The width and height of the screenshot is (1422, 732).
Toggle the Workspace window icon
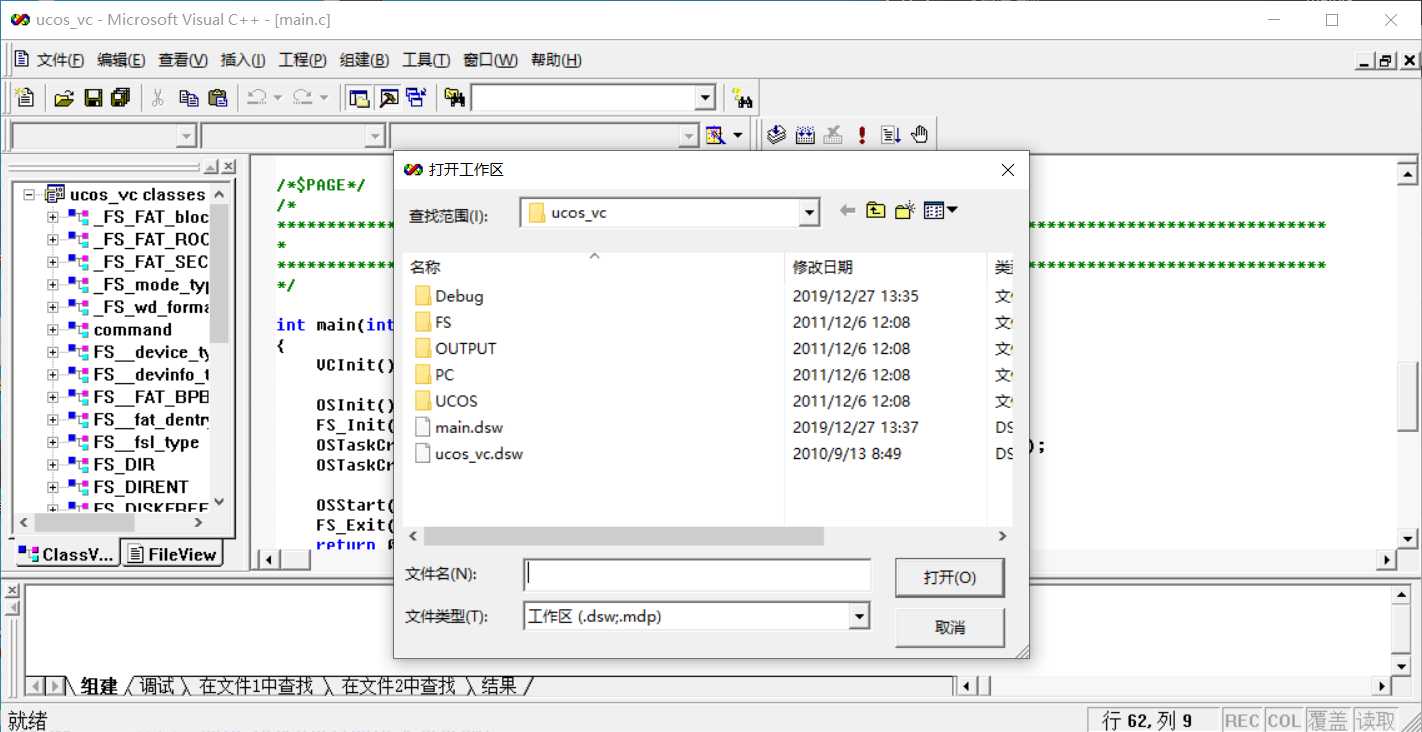coord(359,97)
